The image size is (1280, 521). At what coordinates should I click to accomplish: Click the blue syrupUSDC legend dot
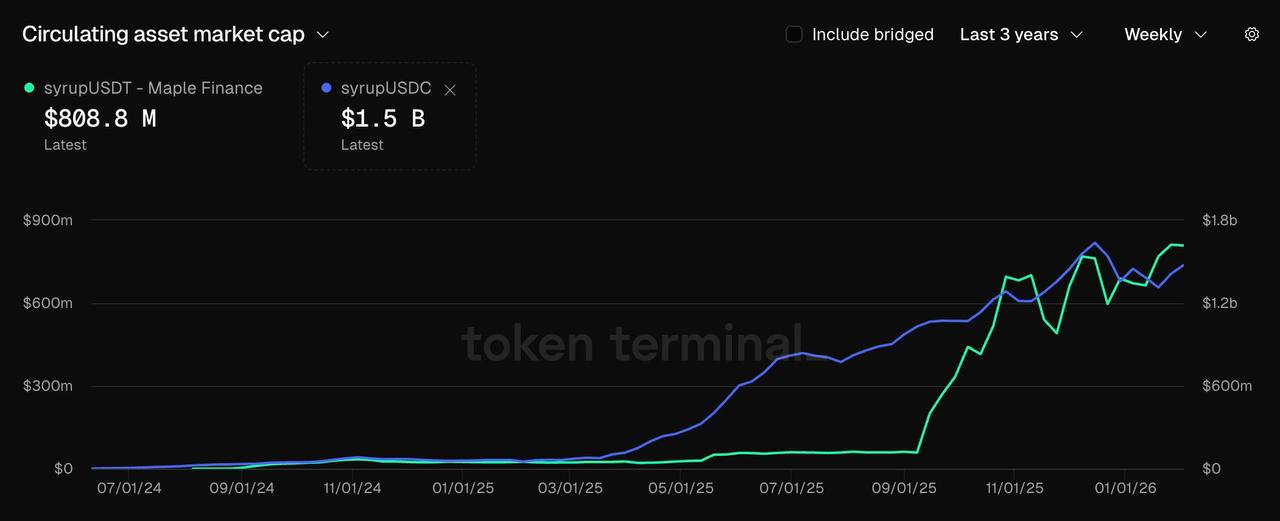tap(326, 88)
